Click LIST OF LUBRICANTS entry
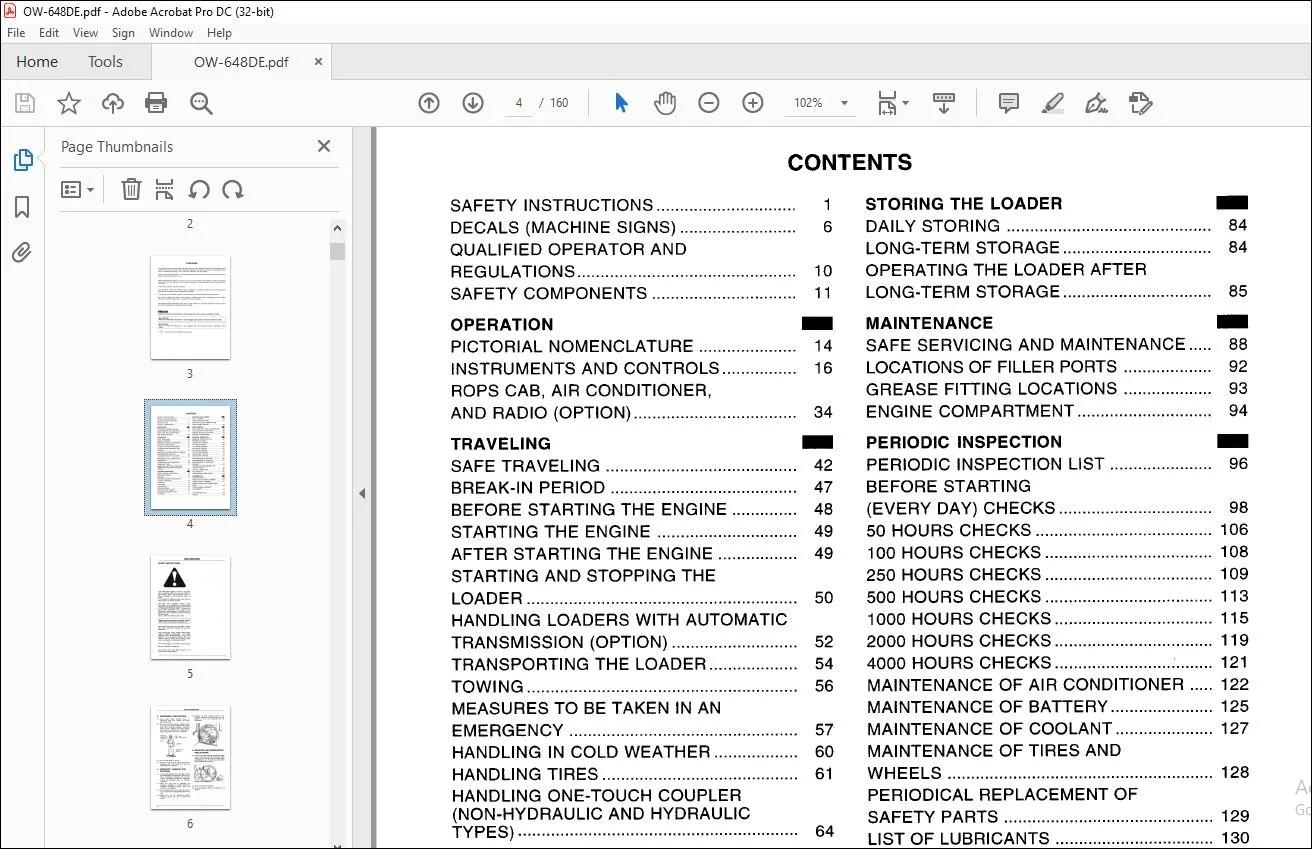 coord(1057,839)
